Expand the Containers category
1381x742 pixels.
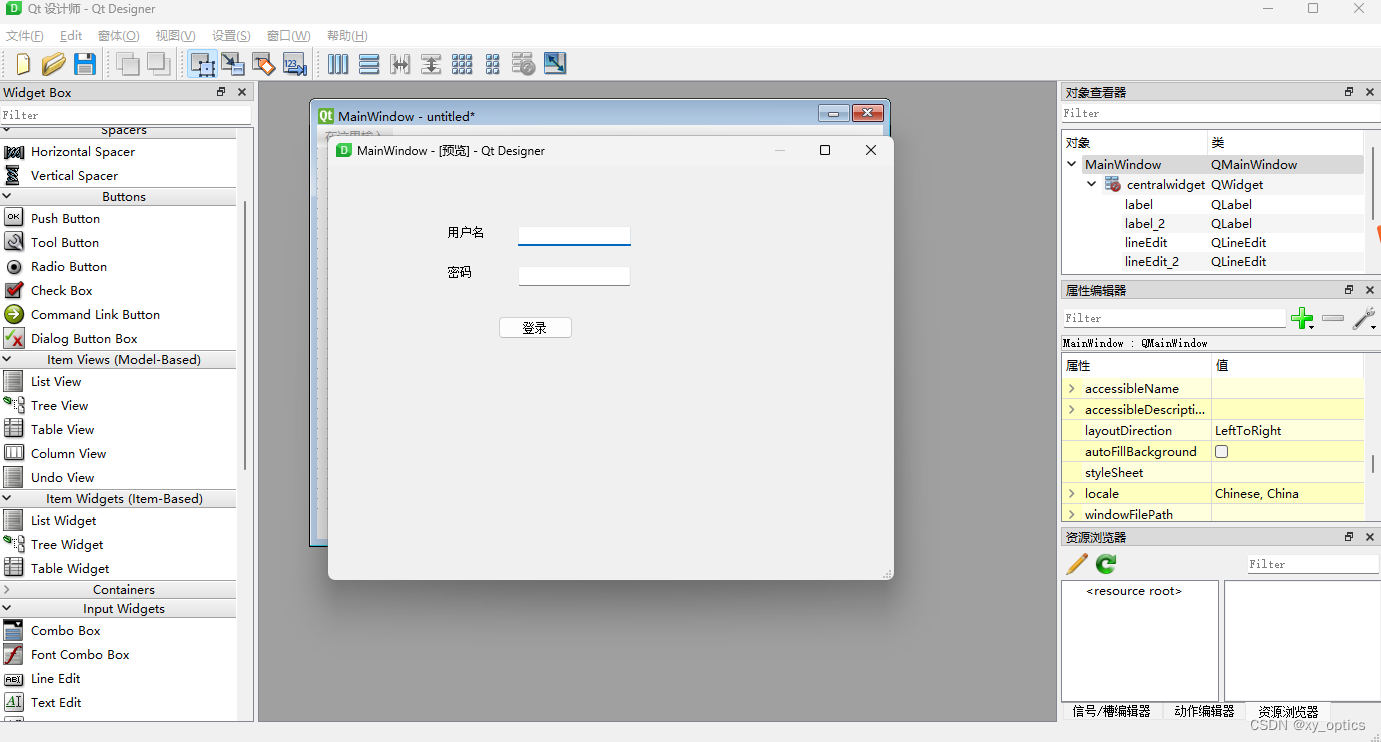[x=7, y=589]
